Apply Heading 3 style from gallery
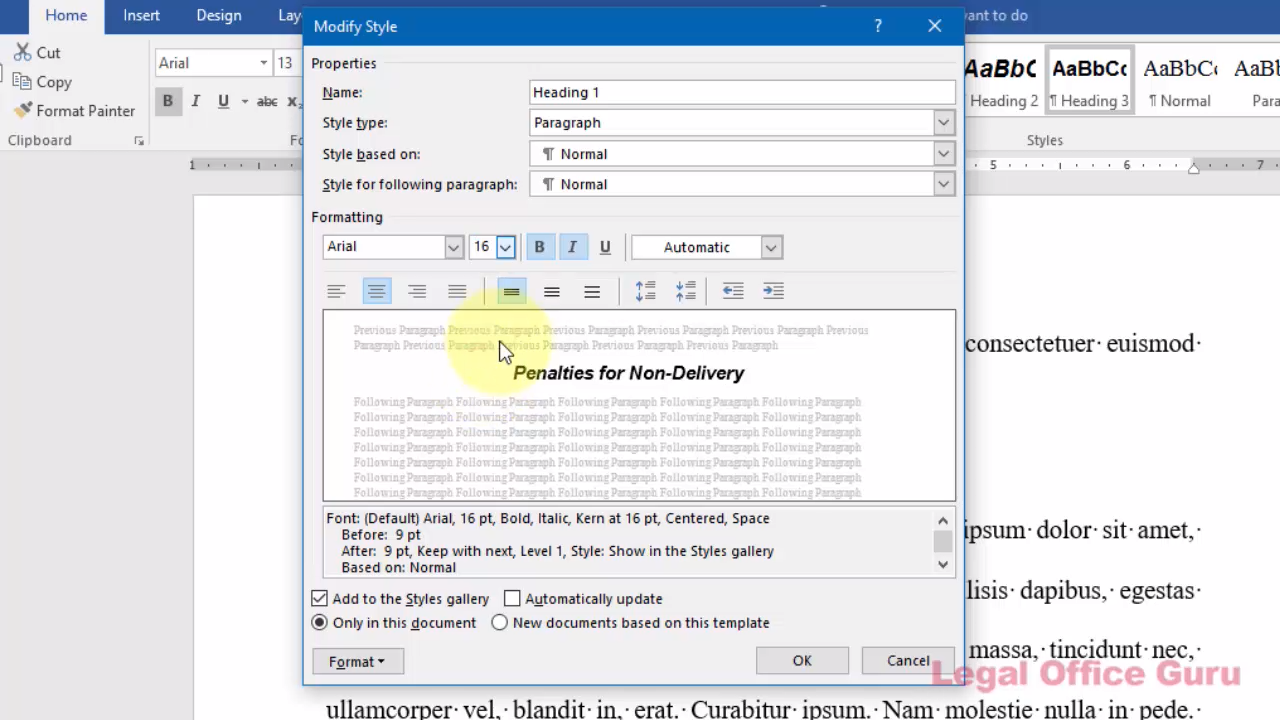1280x720 pixels. click(1089, 81)
